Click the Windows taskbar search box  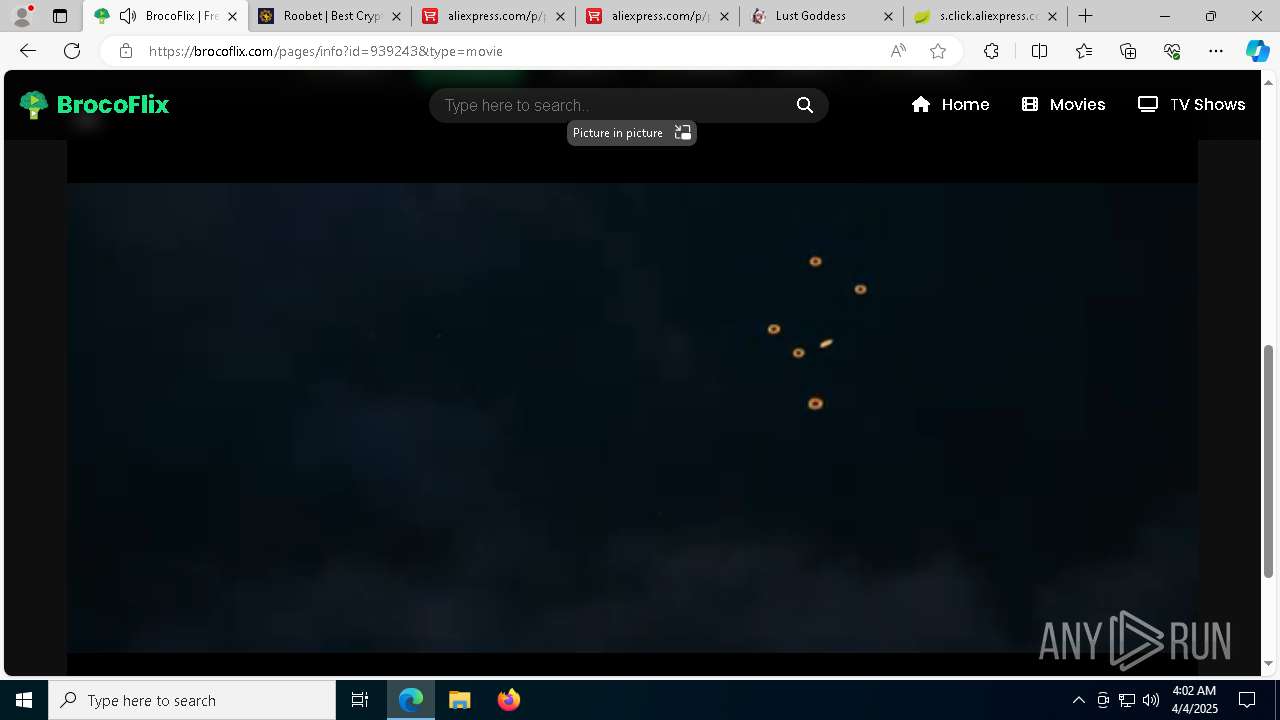pos(192,700)
